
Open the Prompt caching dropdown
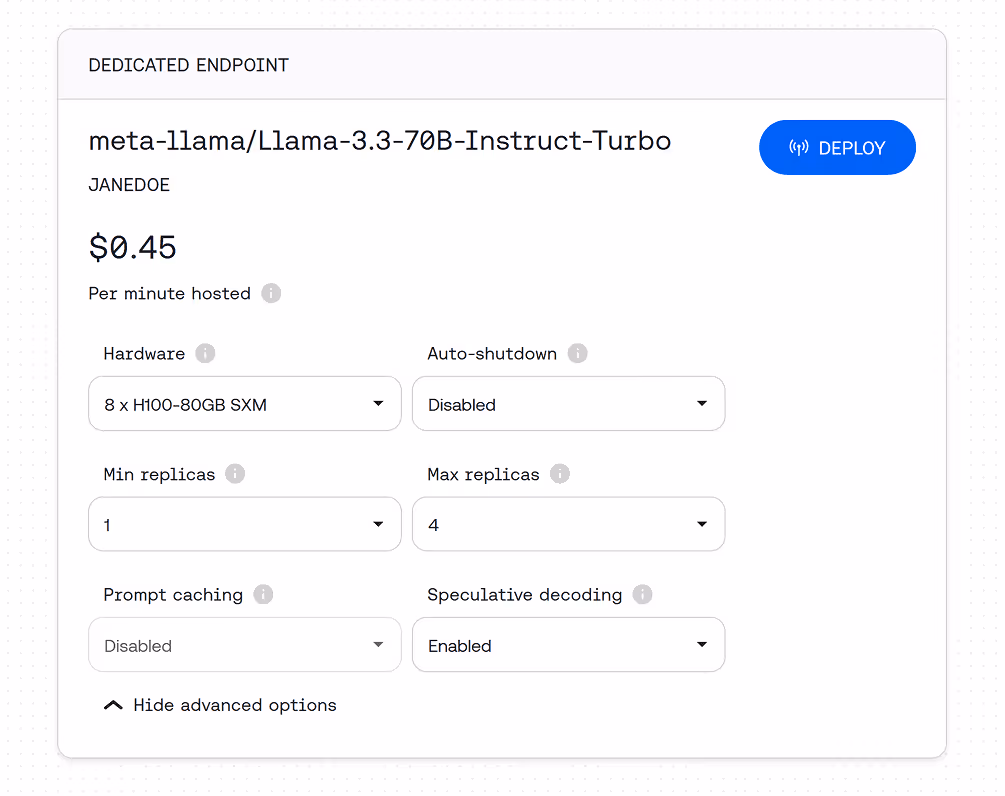245,645
